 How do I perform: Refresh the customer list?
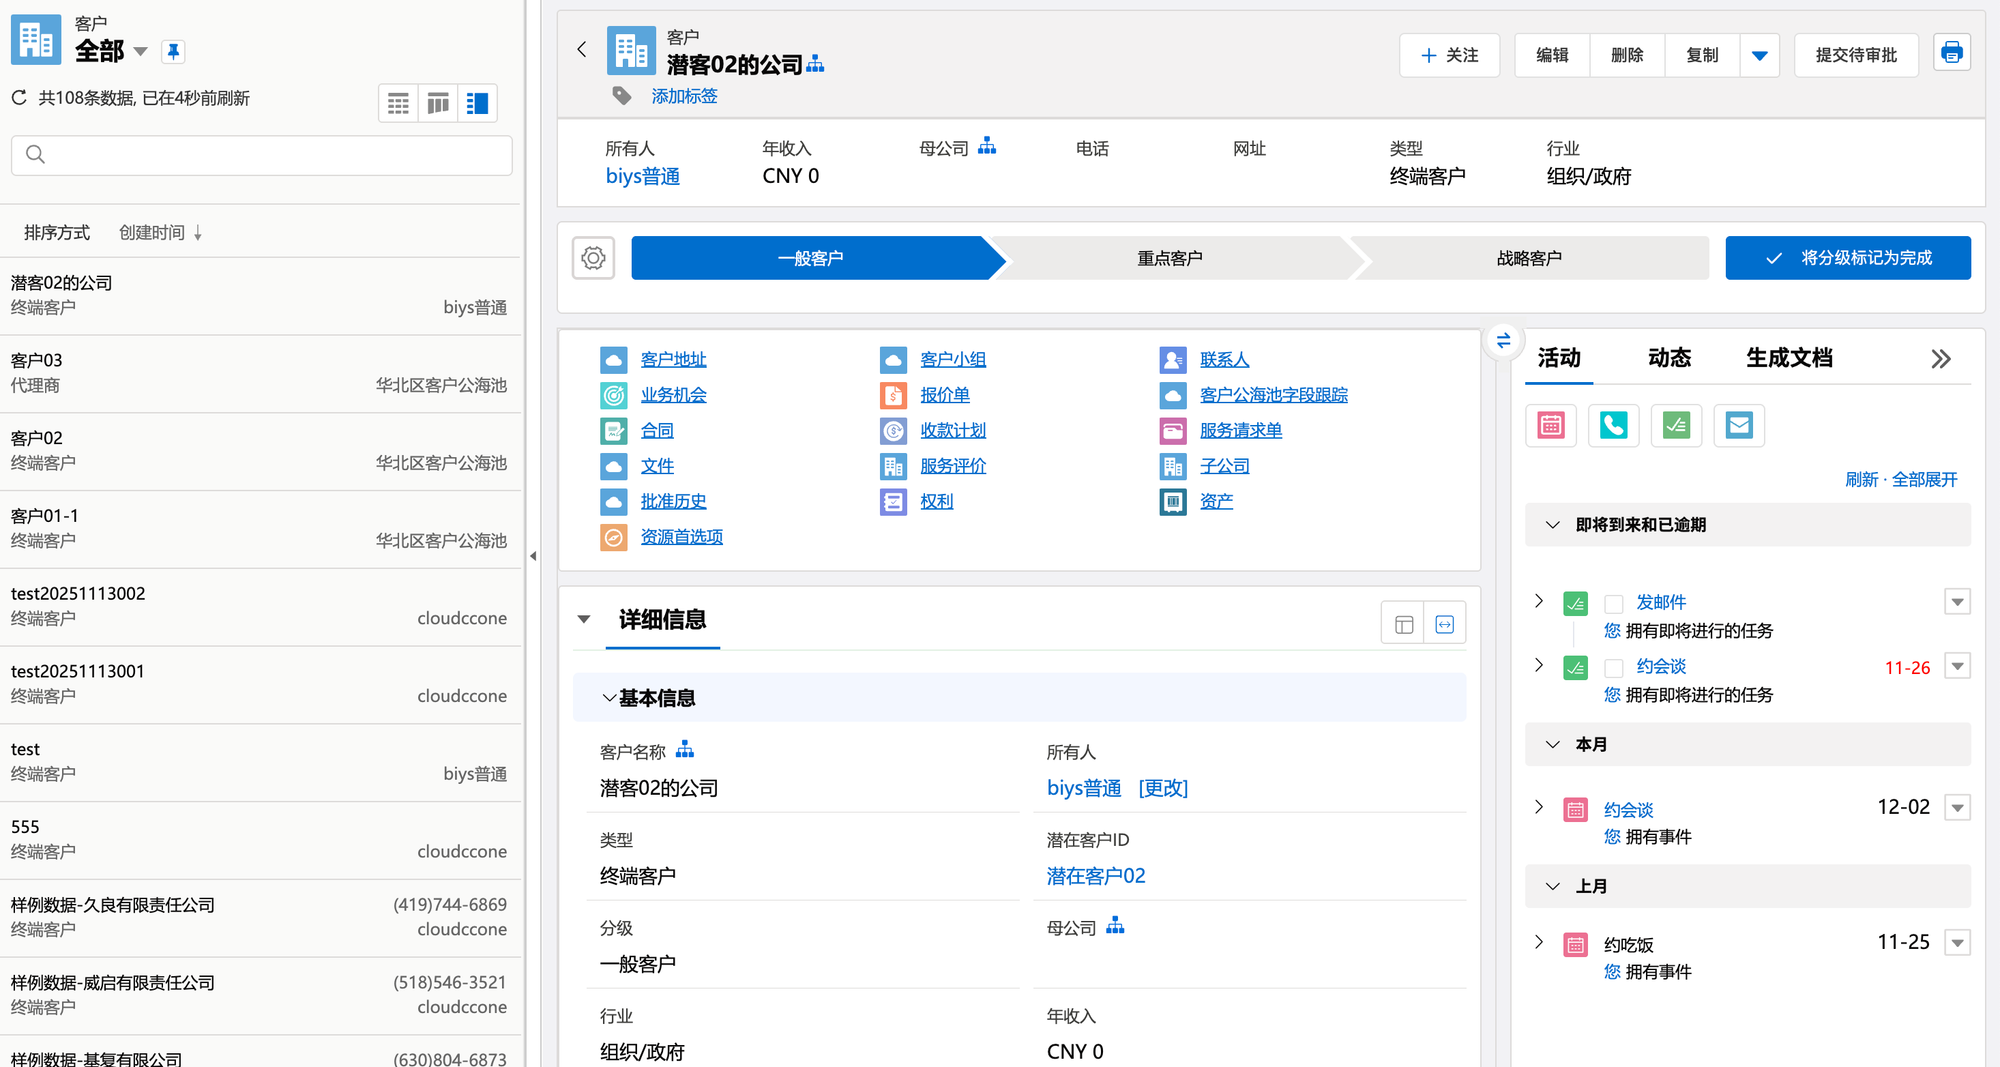pyautogui.click(x=19, y=98)
